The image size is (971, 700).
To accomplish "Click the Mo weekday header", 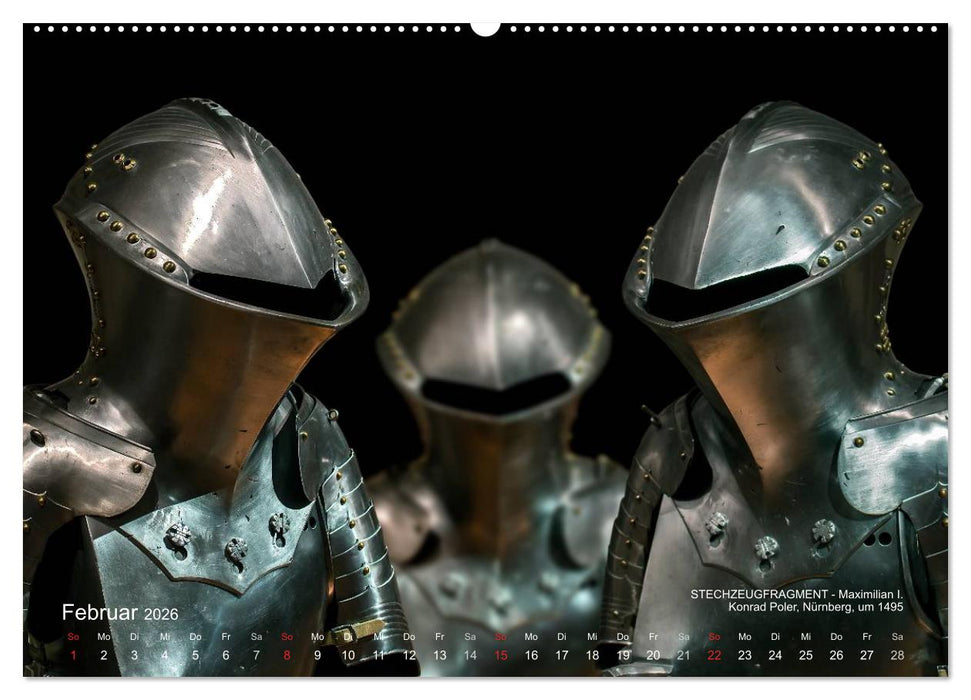I will click(x=104, y=634).
